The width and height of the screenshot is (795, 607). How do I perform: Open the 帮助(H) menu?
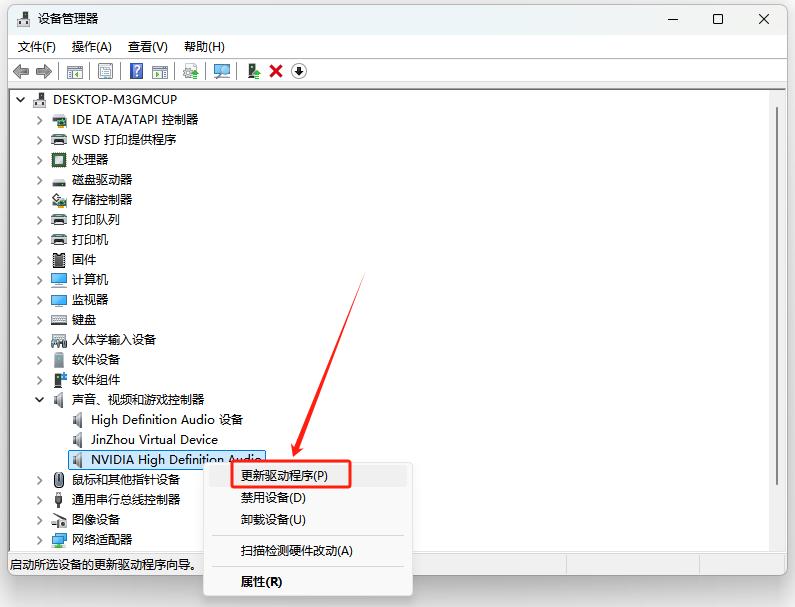(x=204, y=47)
